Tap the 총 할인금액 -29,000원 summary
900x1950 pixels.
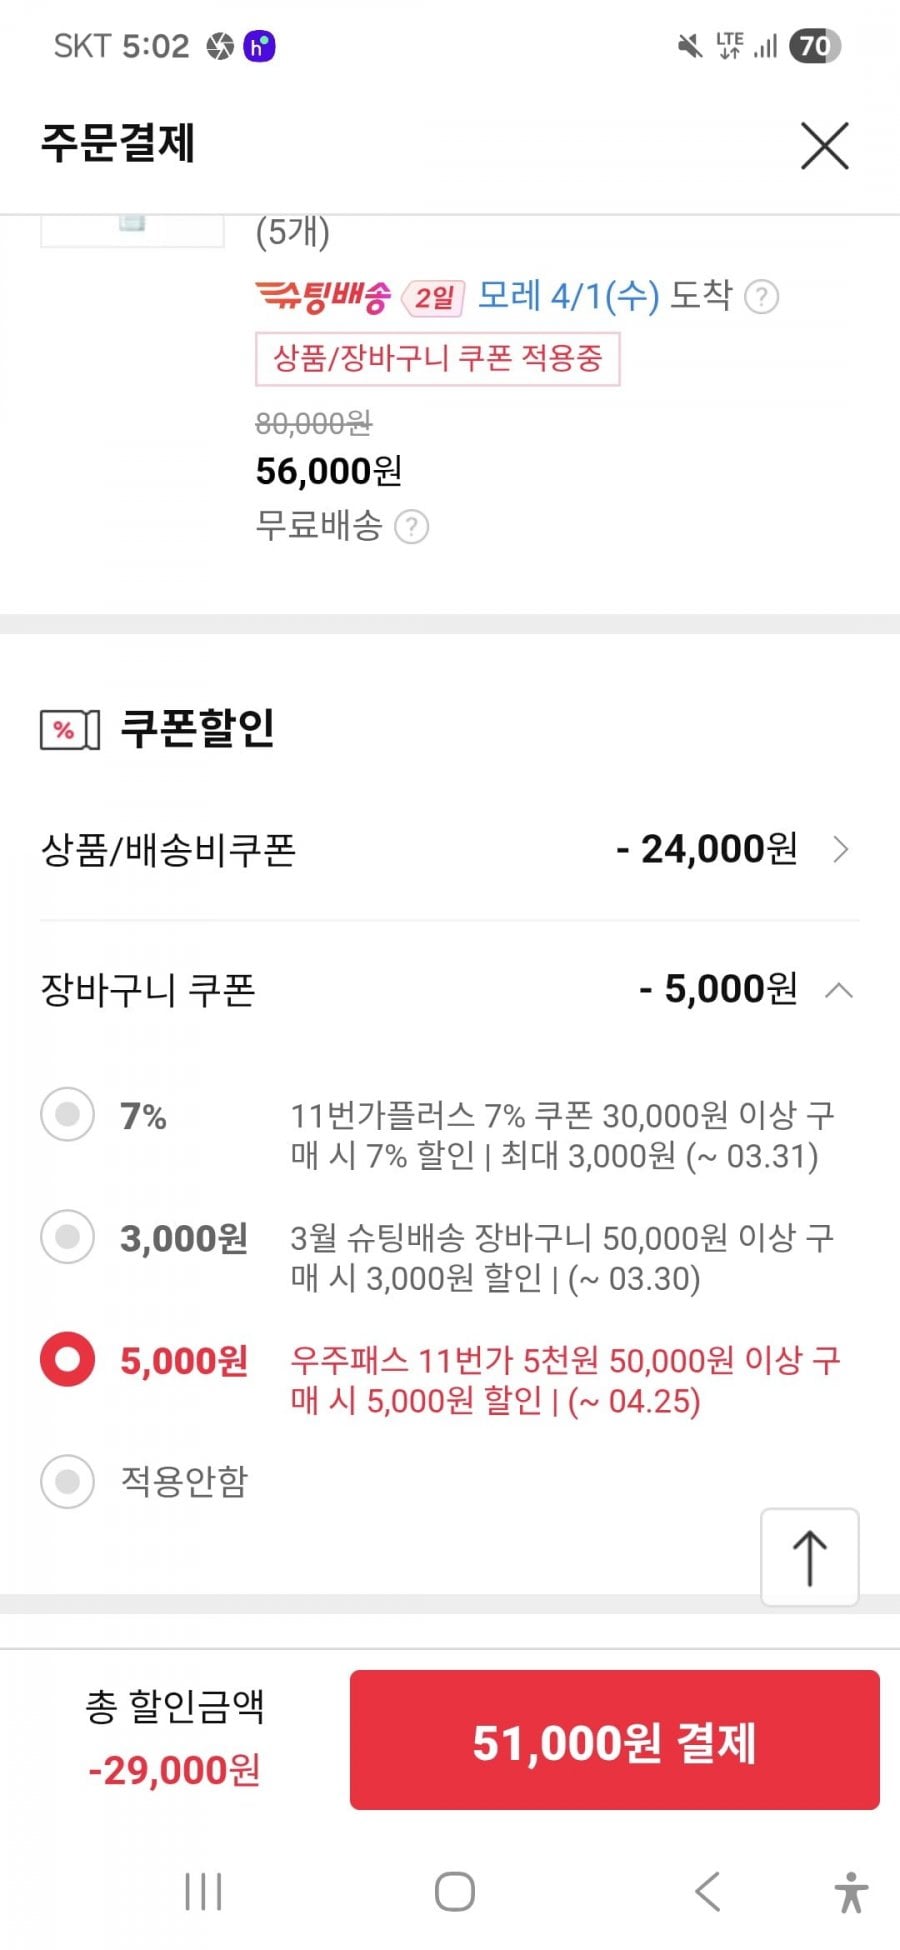pos(174,1739)
